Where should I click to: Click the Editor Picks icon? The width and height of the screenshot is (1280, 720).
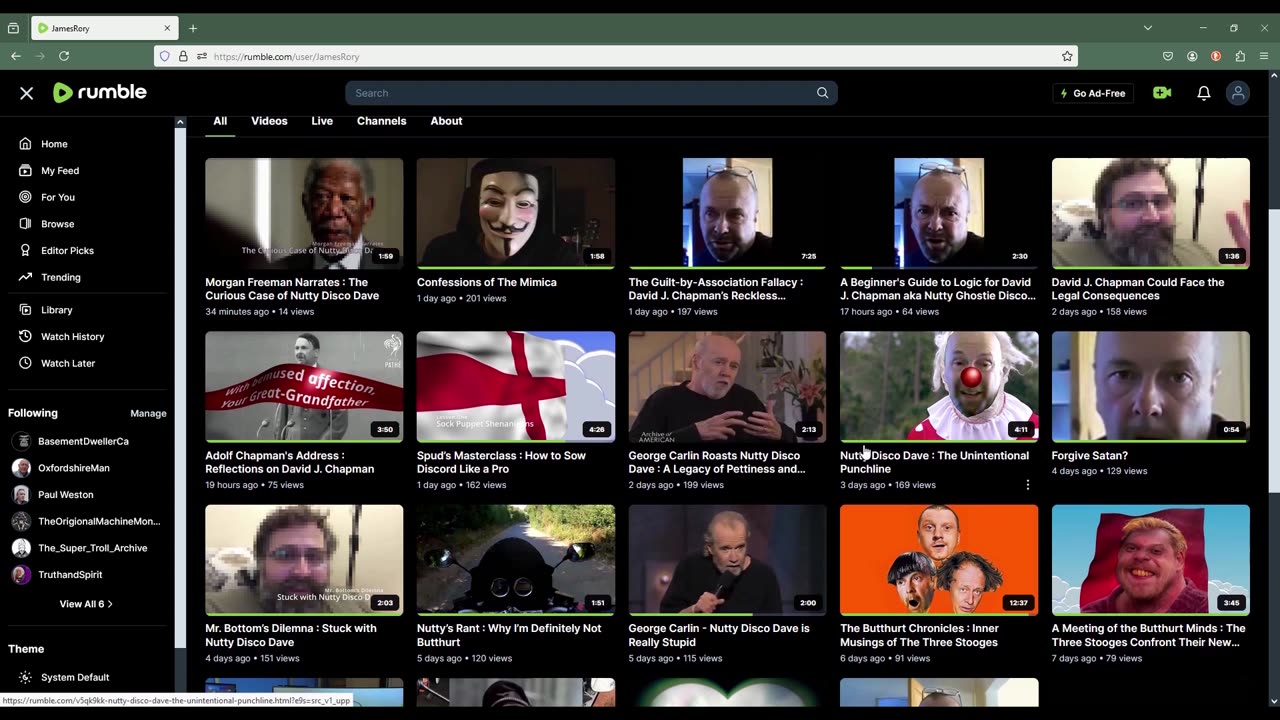25,251
